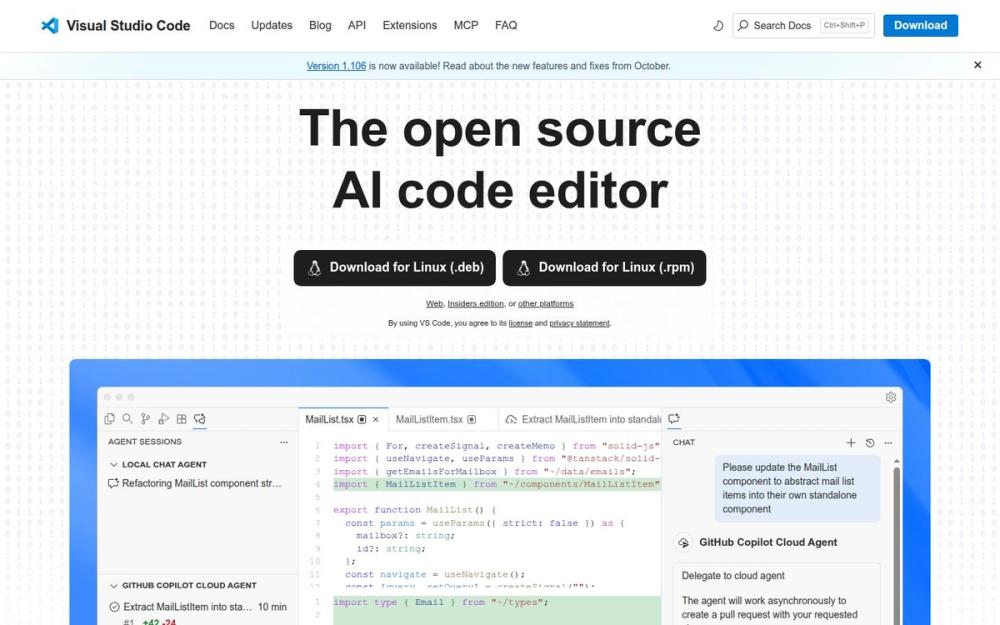Viewport: 1000px width, 625px height.
Task: Open the other platforms link
Action: click(x=548, y=303)
